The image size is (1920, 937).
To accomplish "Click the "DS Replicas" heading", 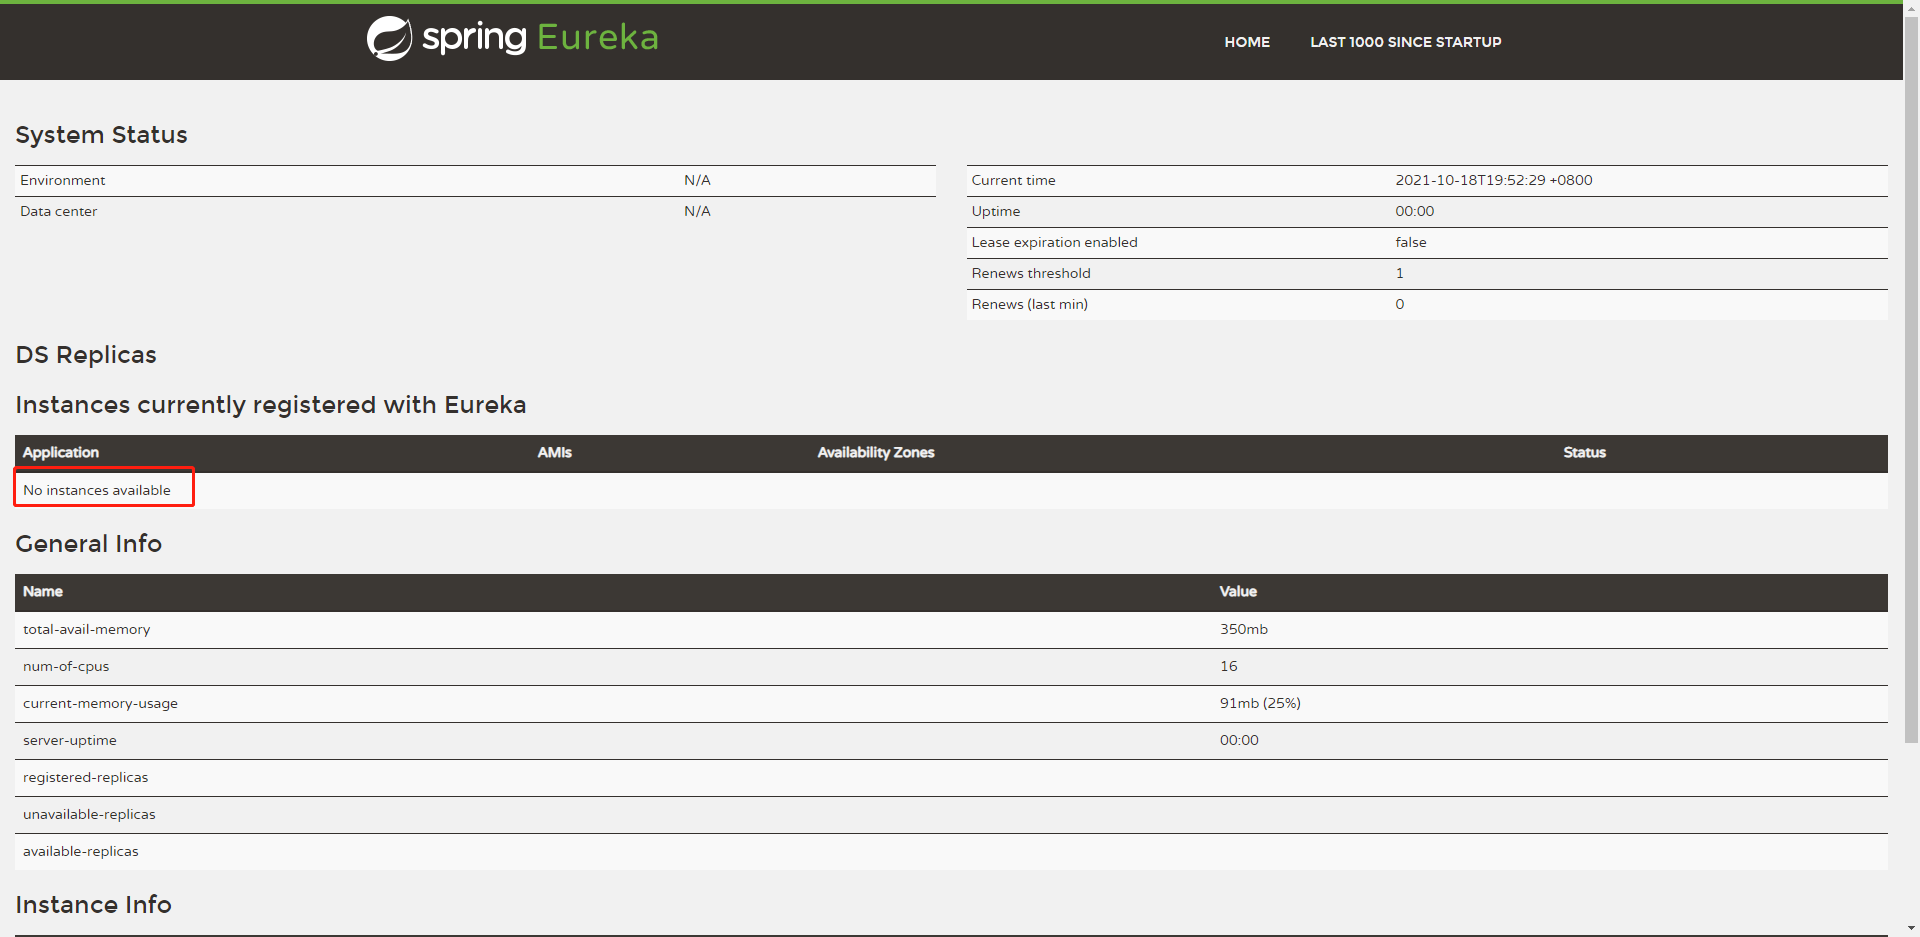I will pos(86,355).
